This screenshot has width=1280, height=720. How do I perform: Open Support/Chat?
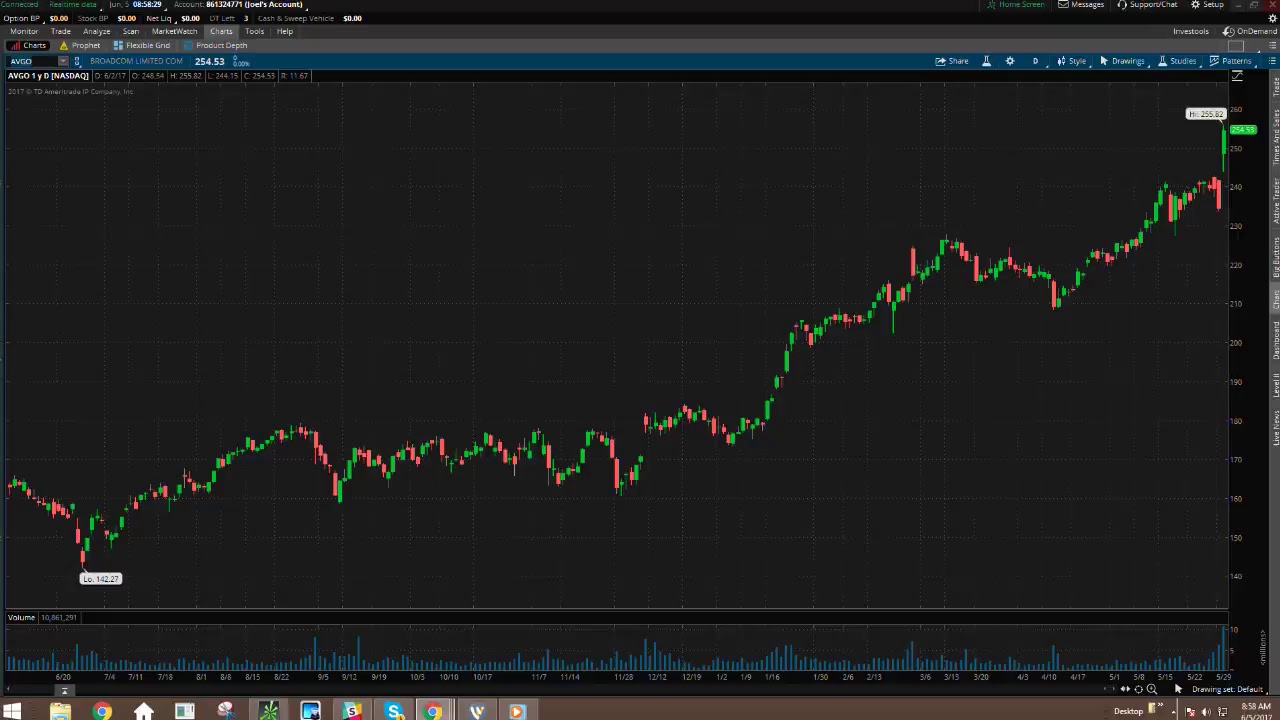click(1147, 4)
